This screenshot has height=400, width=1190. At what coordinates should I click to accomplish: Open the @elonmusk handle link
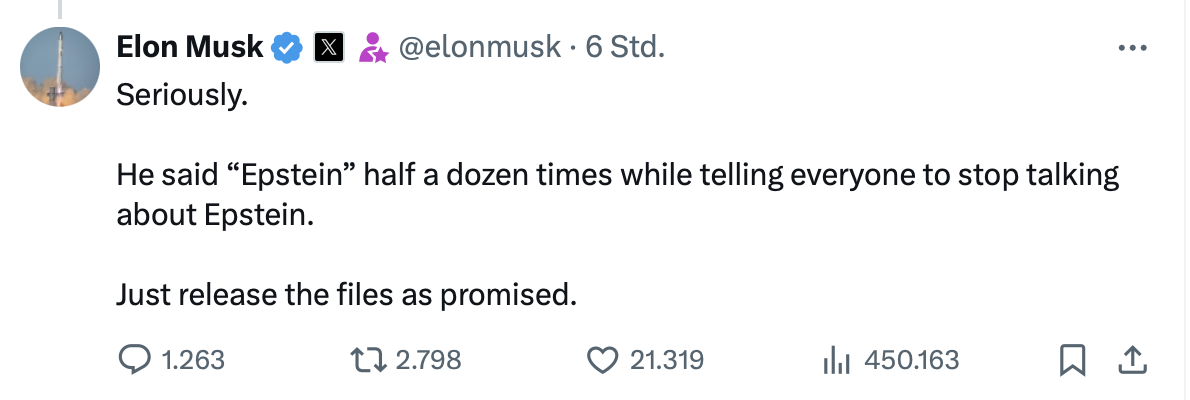tap(480, 46)
